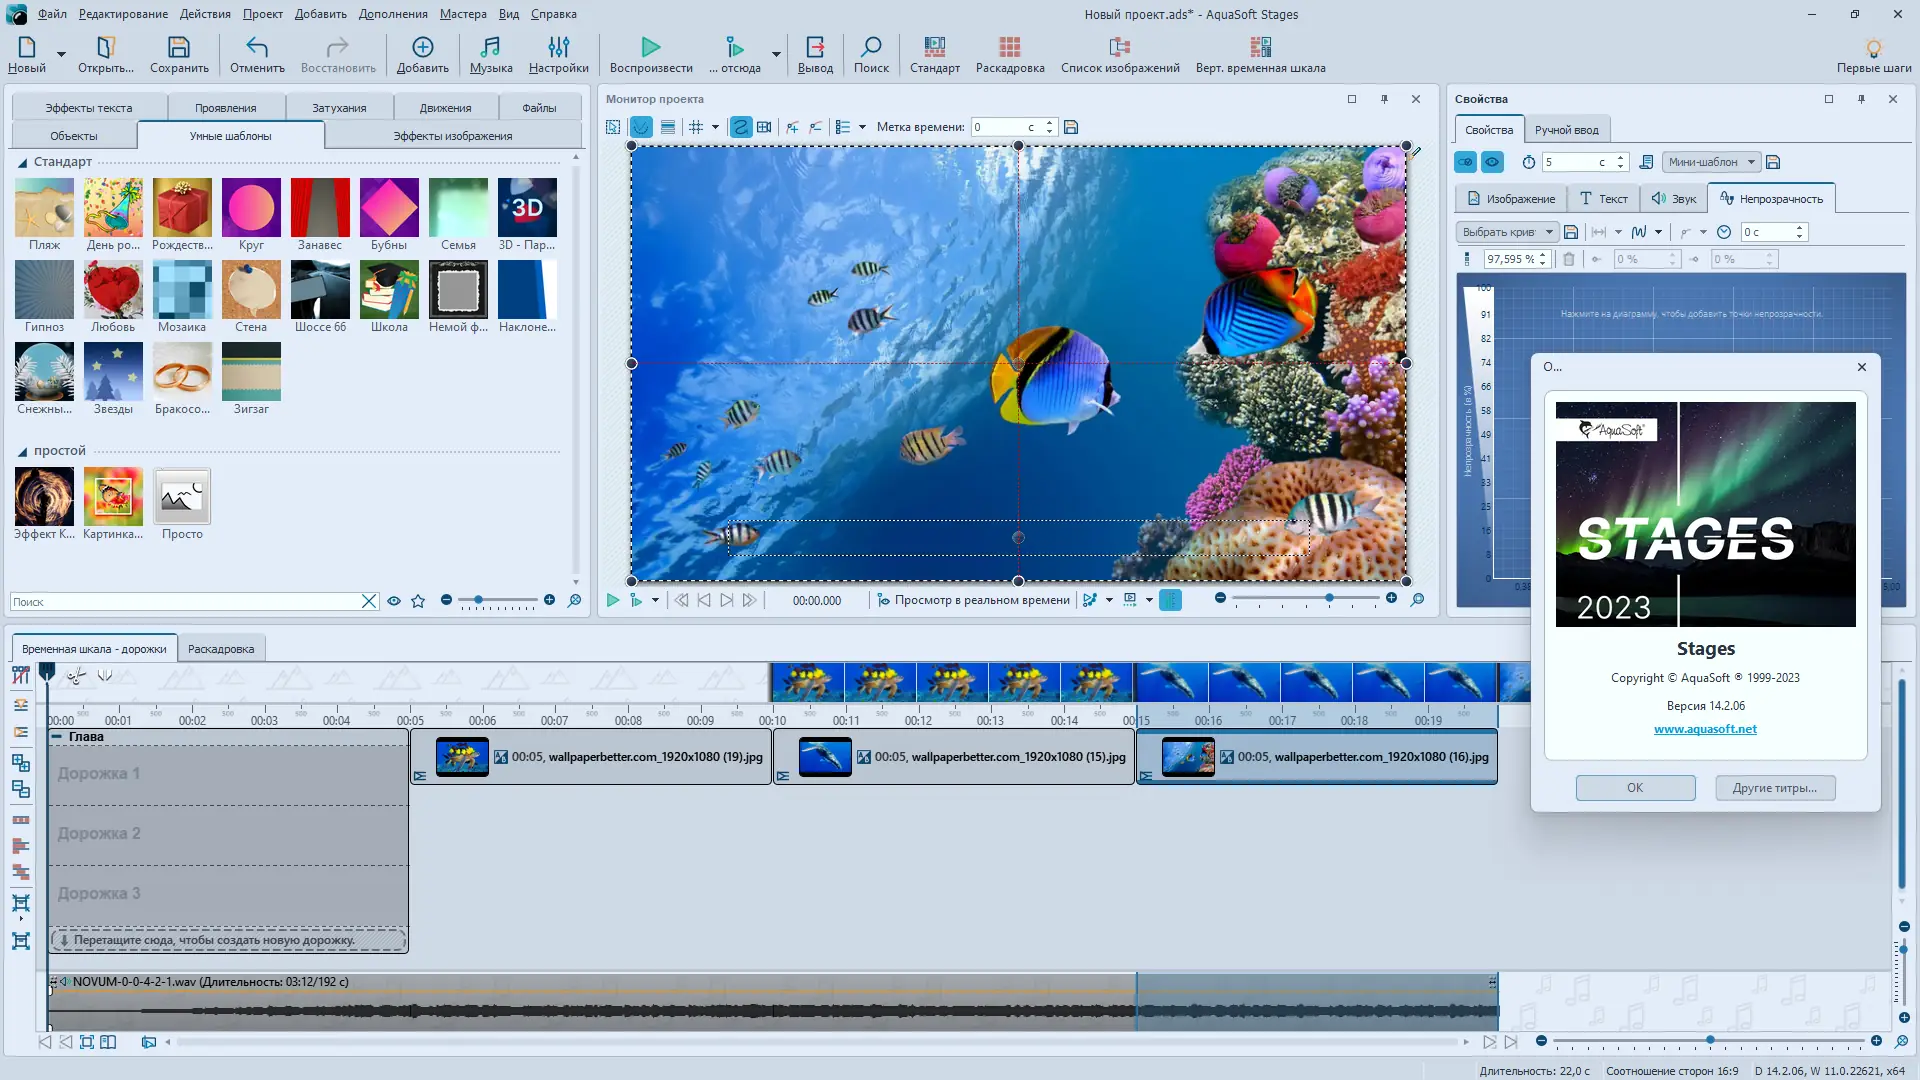
Task: Switch to Верт. временная шкала view
Action: [x=1262, y=55]
